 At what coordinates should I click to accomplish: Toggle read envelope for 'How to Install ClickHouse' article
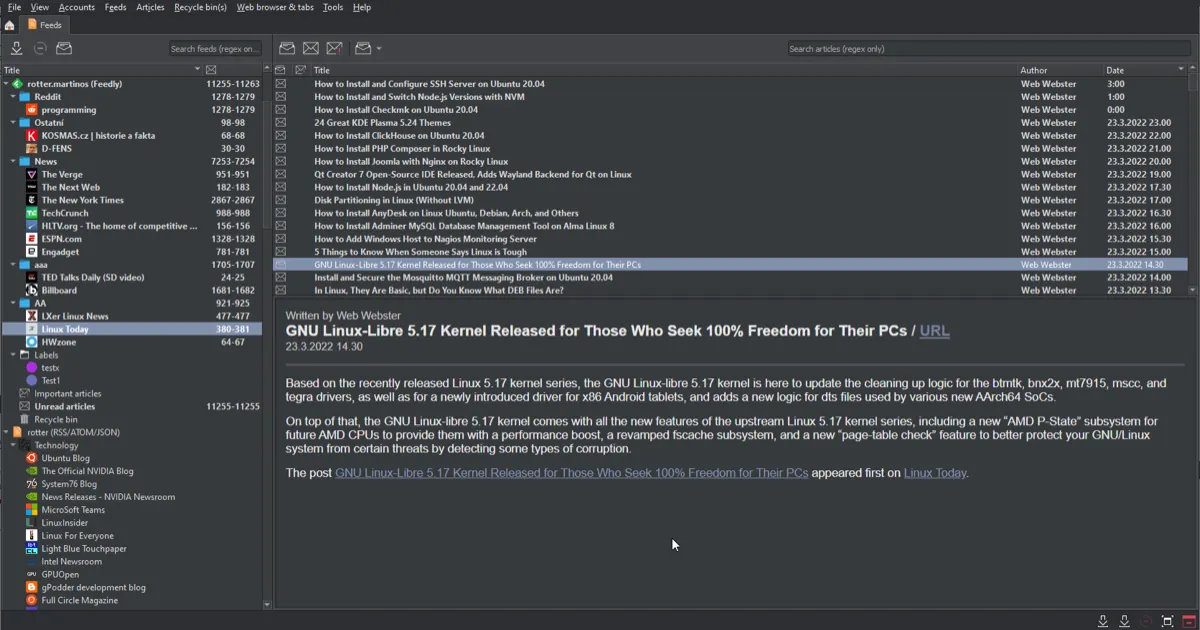pyautogui.click(x=280, y=135)
